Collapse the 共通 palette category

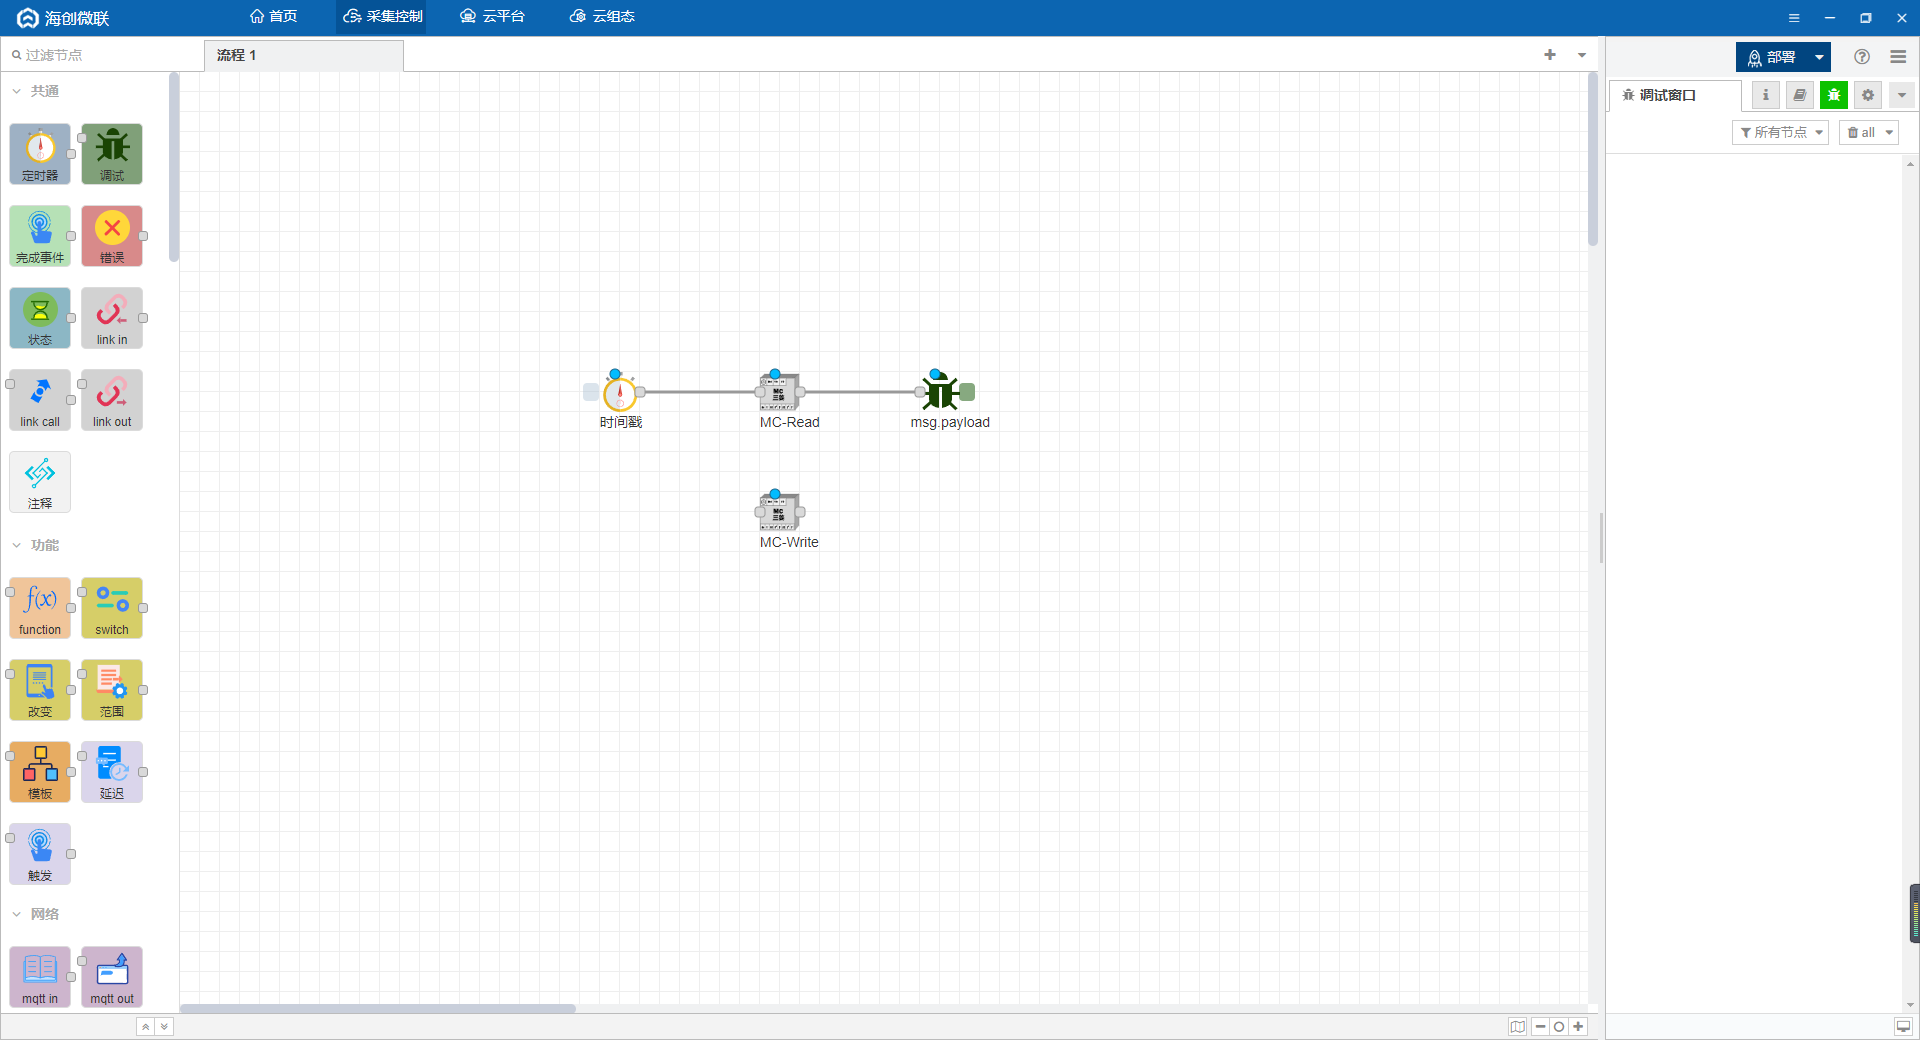(36, 91)
